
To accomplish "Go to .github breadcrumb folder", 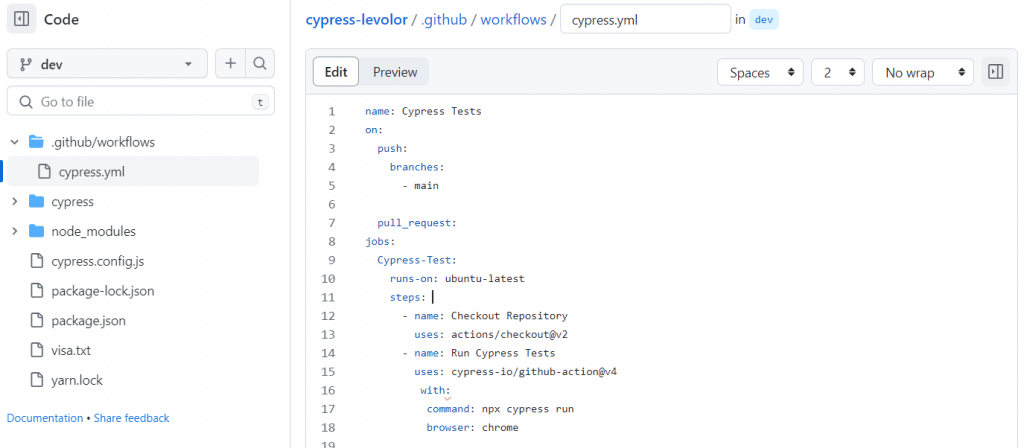I will [444, 20].
